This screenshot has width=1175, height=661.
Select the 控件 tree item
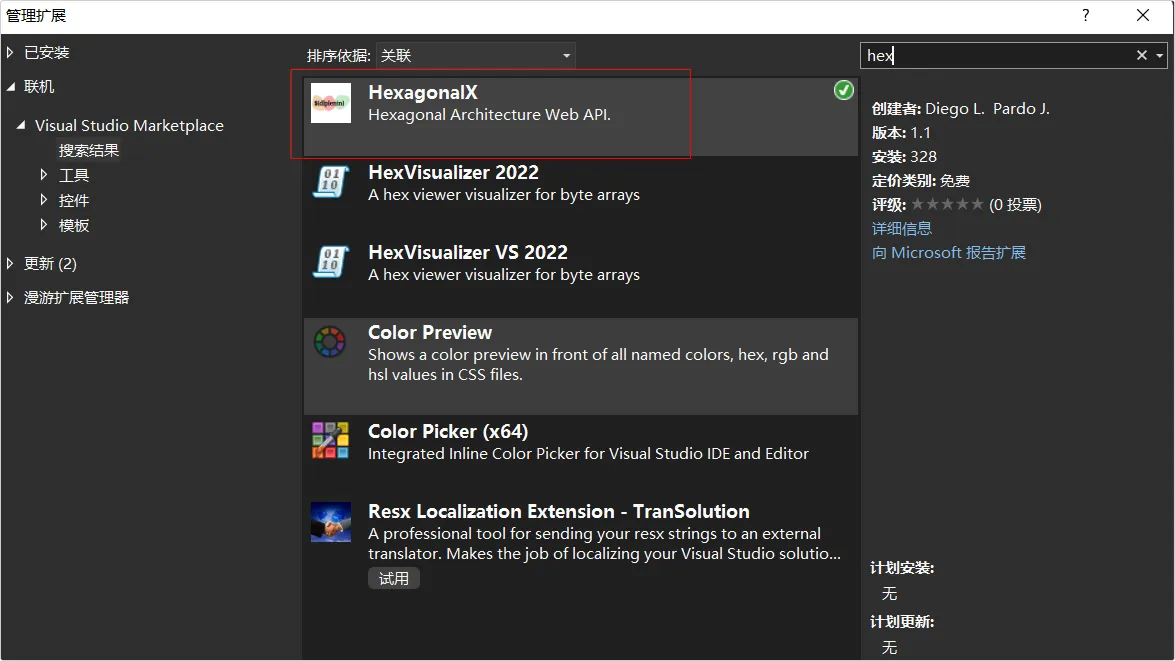[x=73, y=200]
